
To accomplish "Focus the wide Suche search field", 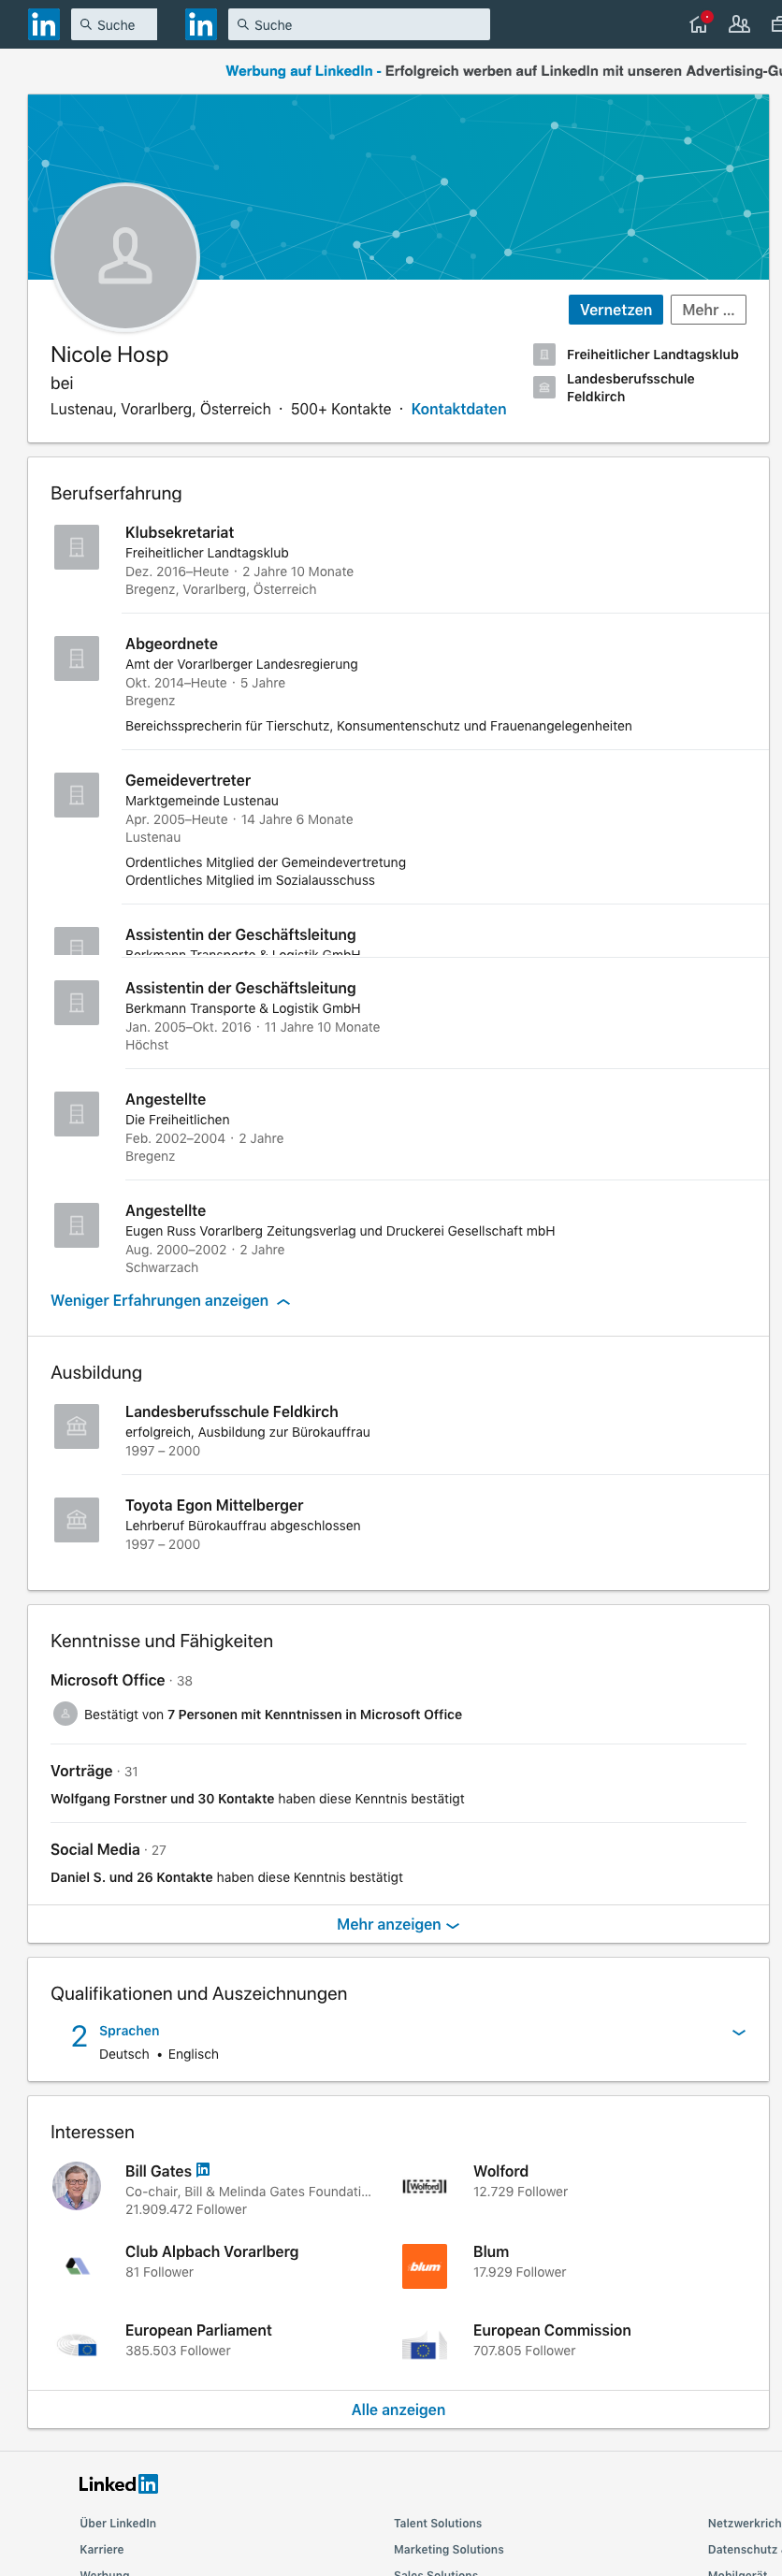I will [359, 25].
